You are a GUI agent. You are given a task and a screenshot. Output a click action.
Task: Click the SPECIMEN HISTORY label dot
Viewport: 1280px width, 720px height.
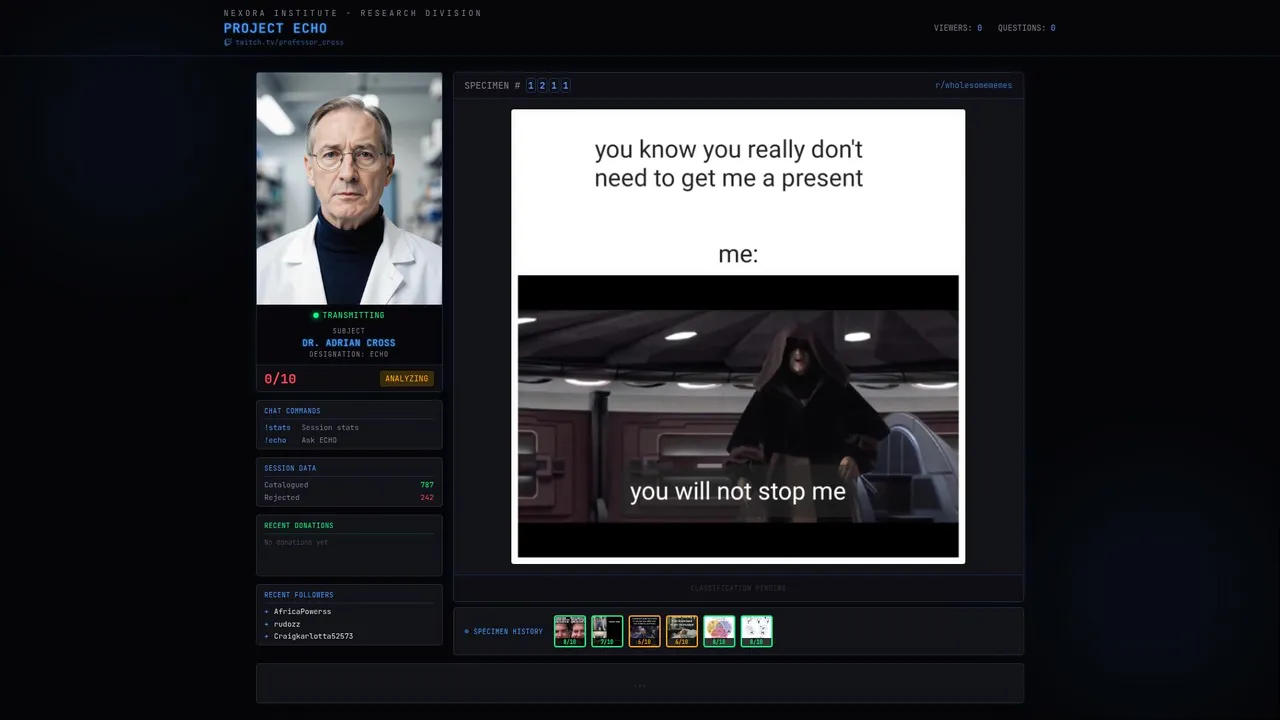point(466,632)
